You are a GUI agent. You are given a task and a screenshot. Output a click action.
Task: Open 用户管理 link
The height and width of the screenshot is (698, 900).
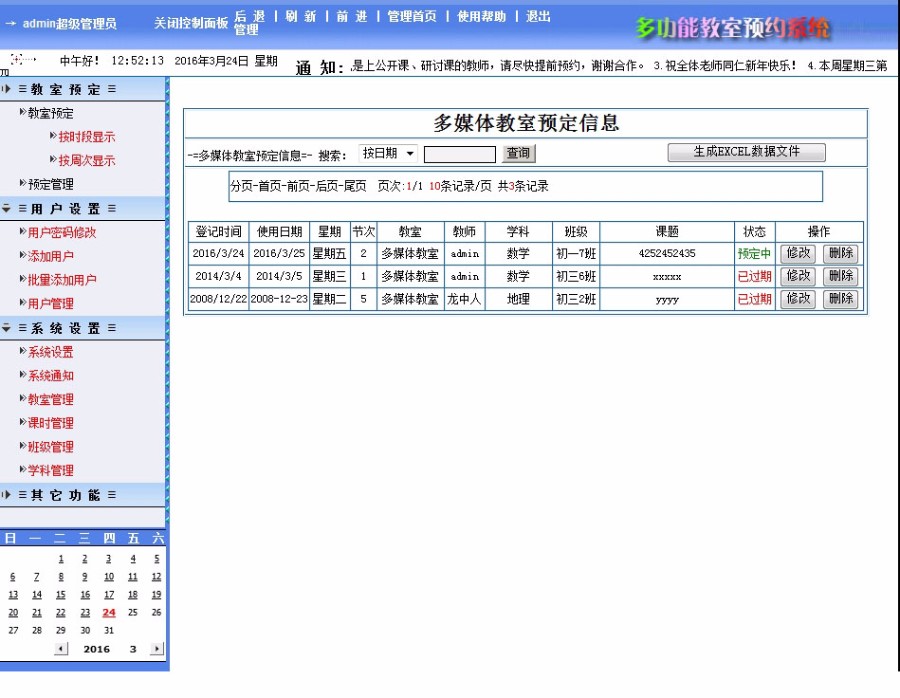(x=51, y=304)
